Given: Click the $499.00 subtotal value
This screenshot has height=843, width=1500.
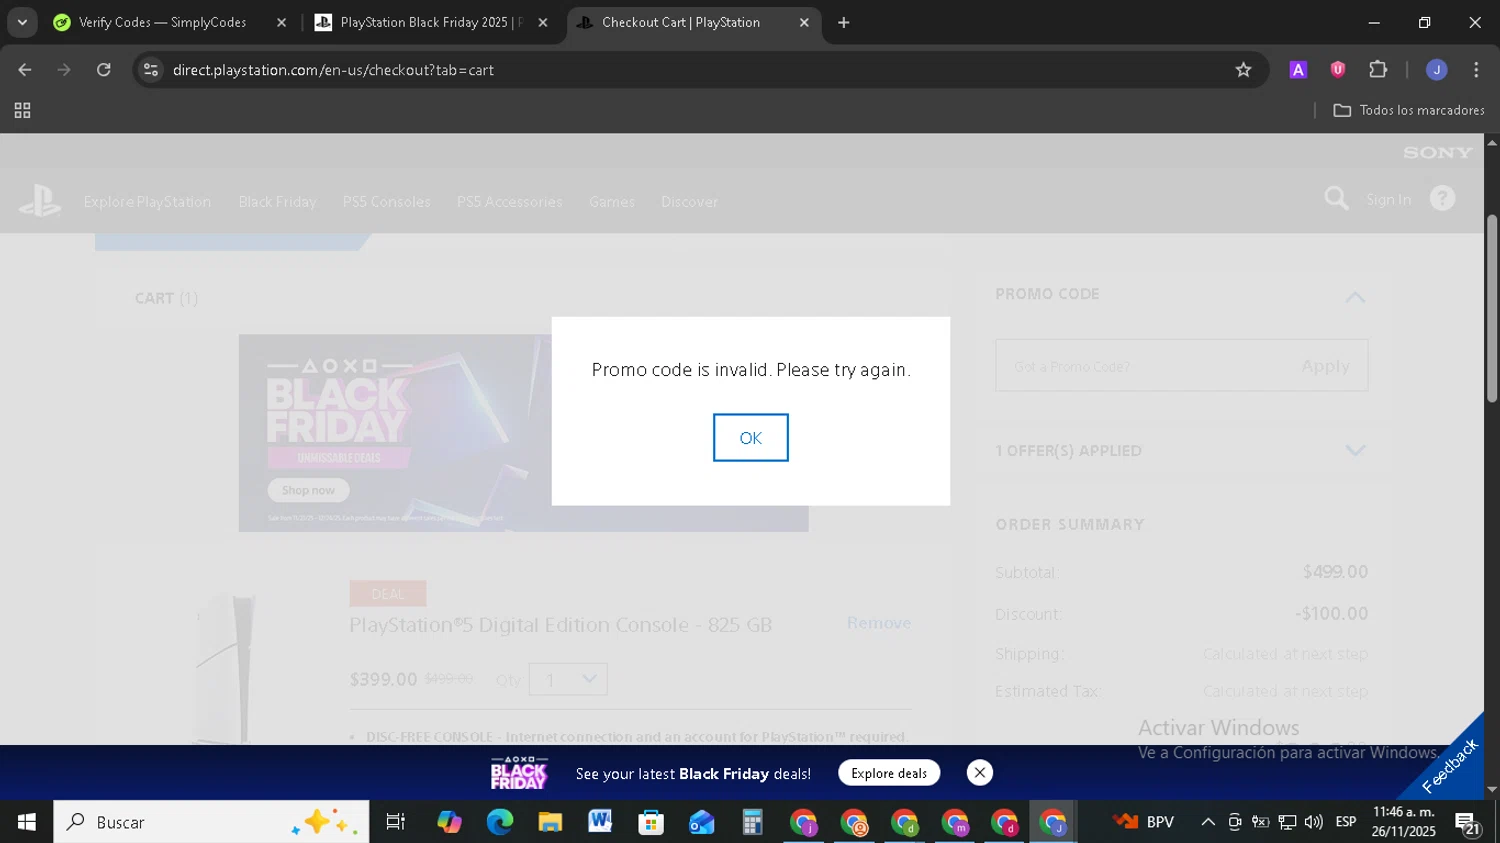Looking at the screenshot, I should pyautogui.click(x=1335, y=572).
